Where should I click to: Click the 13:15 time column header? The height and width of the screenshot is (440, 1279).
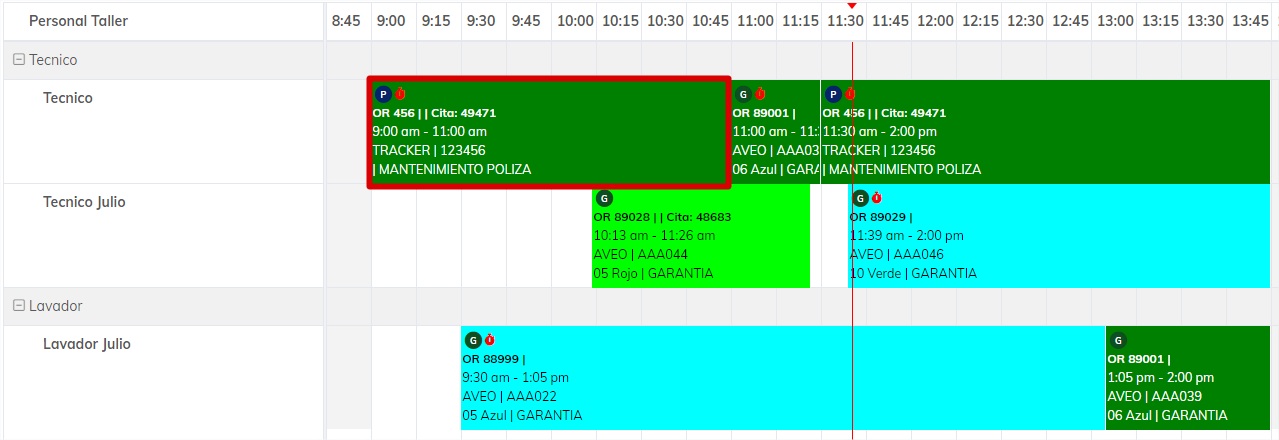click(x=1159, y=21)
